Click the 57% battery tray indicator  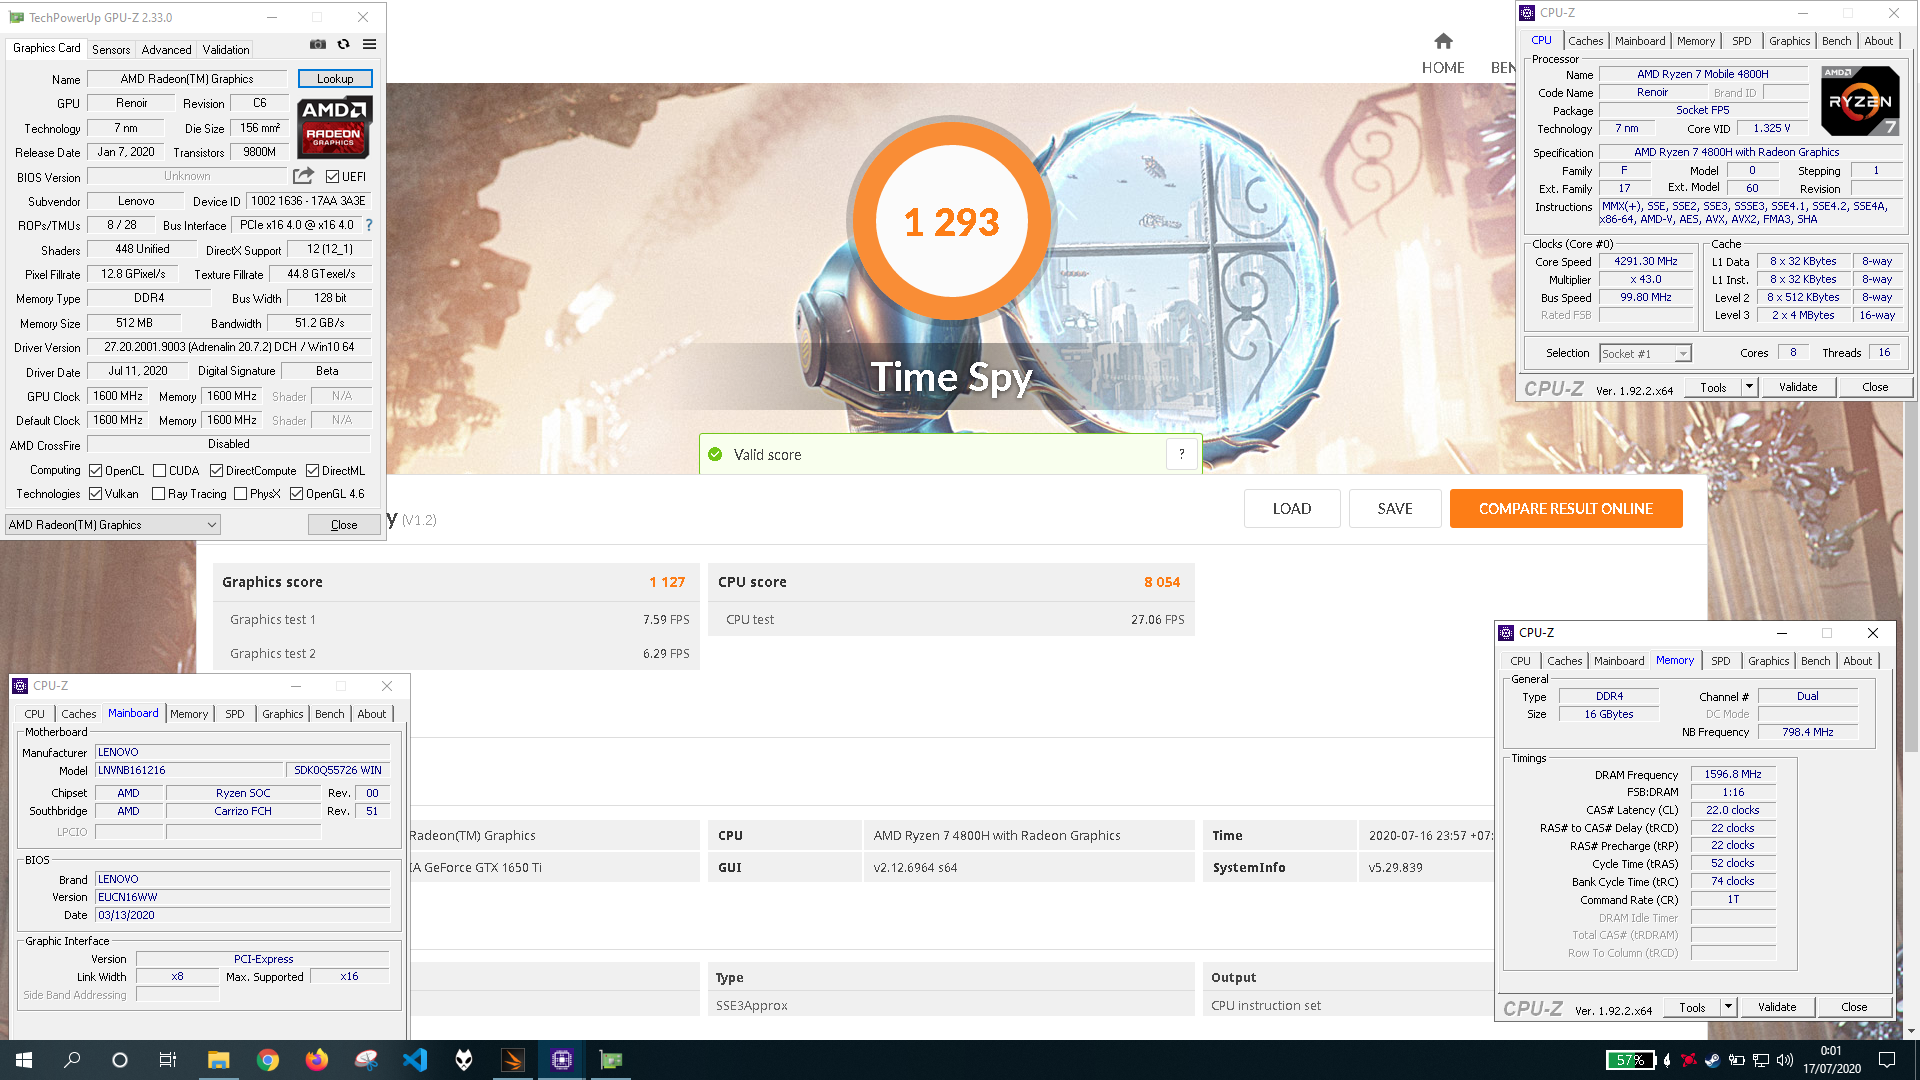(1630, 1060)
